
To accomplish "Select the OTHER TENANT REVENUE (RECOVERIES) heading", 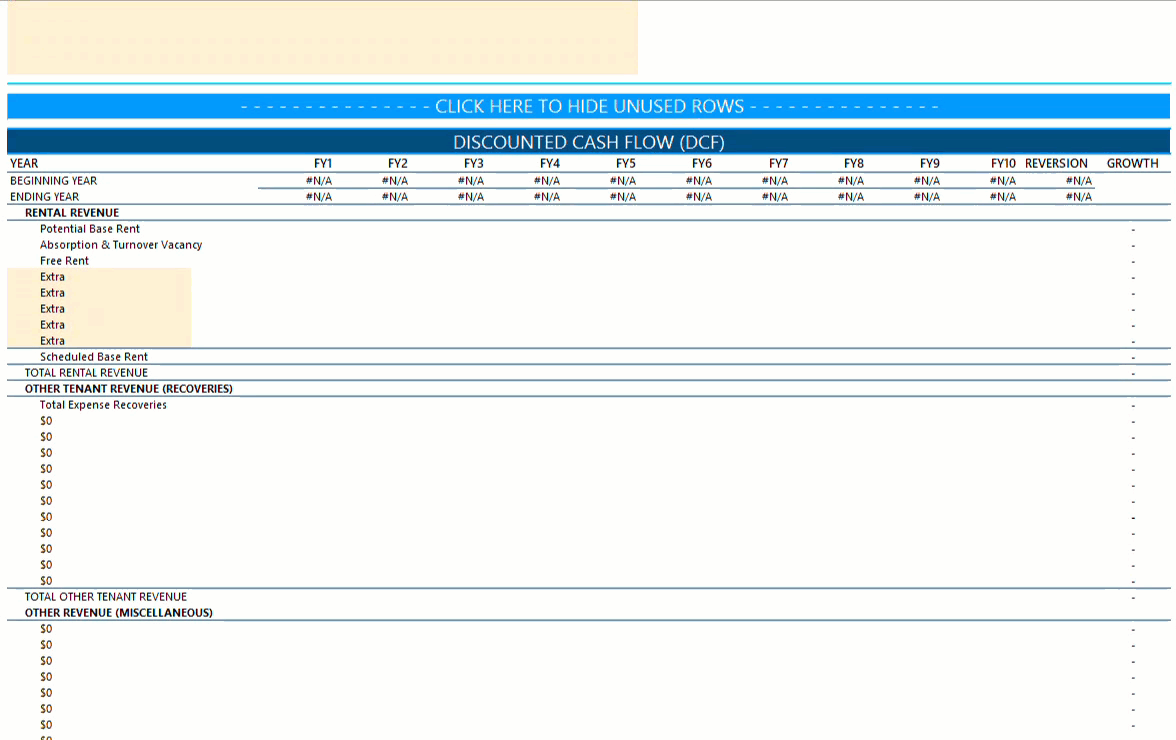I will point(128,389).
